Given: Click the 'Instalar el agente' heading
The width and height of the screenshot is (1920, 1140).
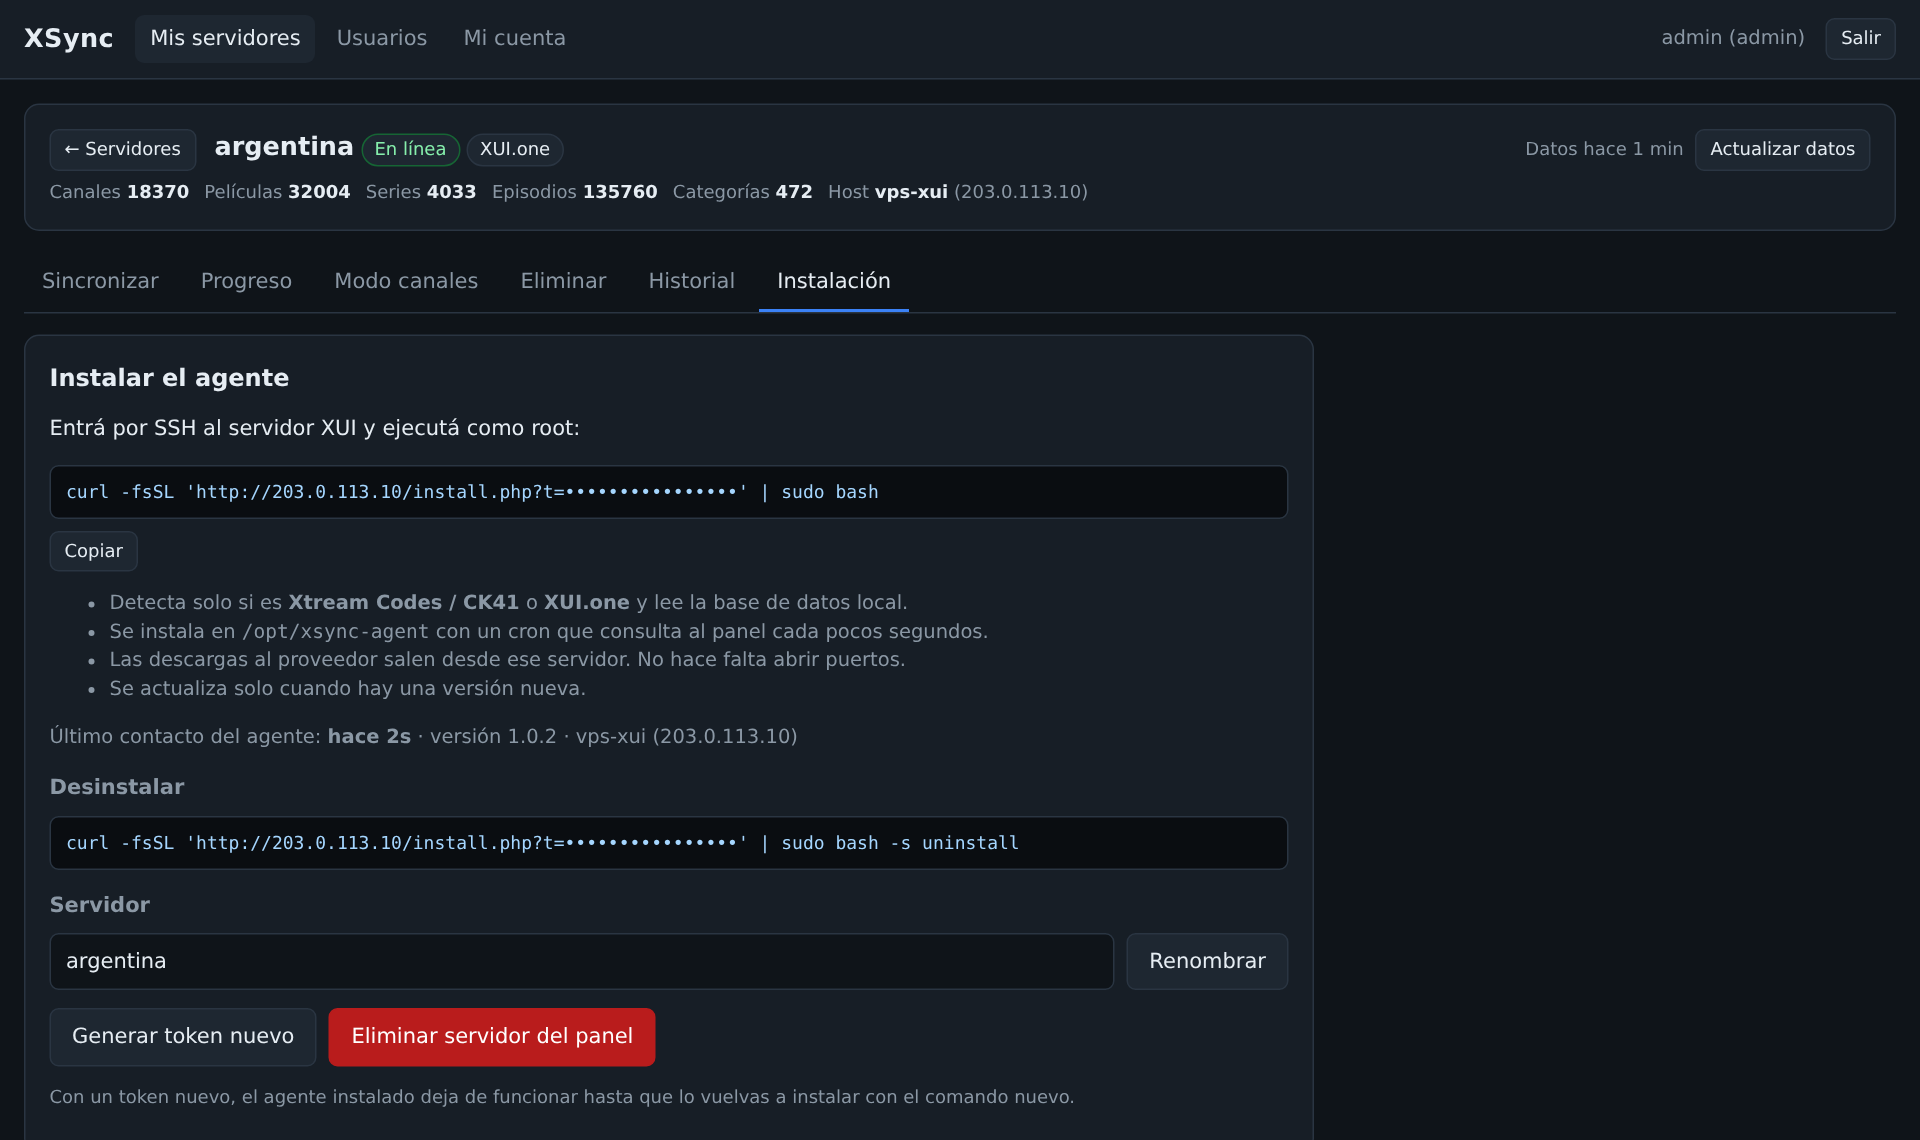Looking at the screenshot, I should pos(169,378).
